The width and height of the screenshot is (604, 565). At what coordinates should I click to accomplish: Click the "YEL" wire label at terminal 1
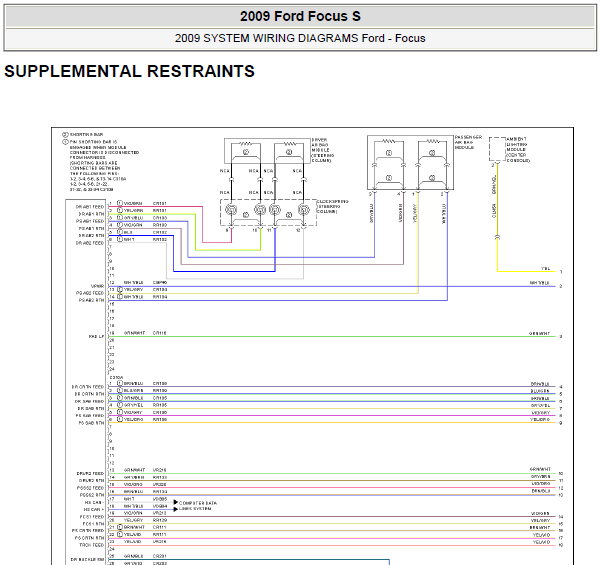[x=545, y=268]
